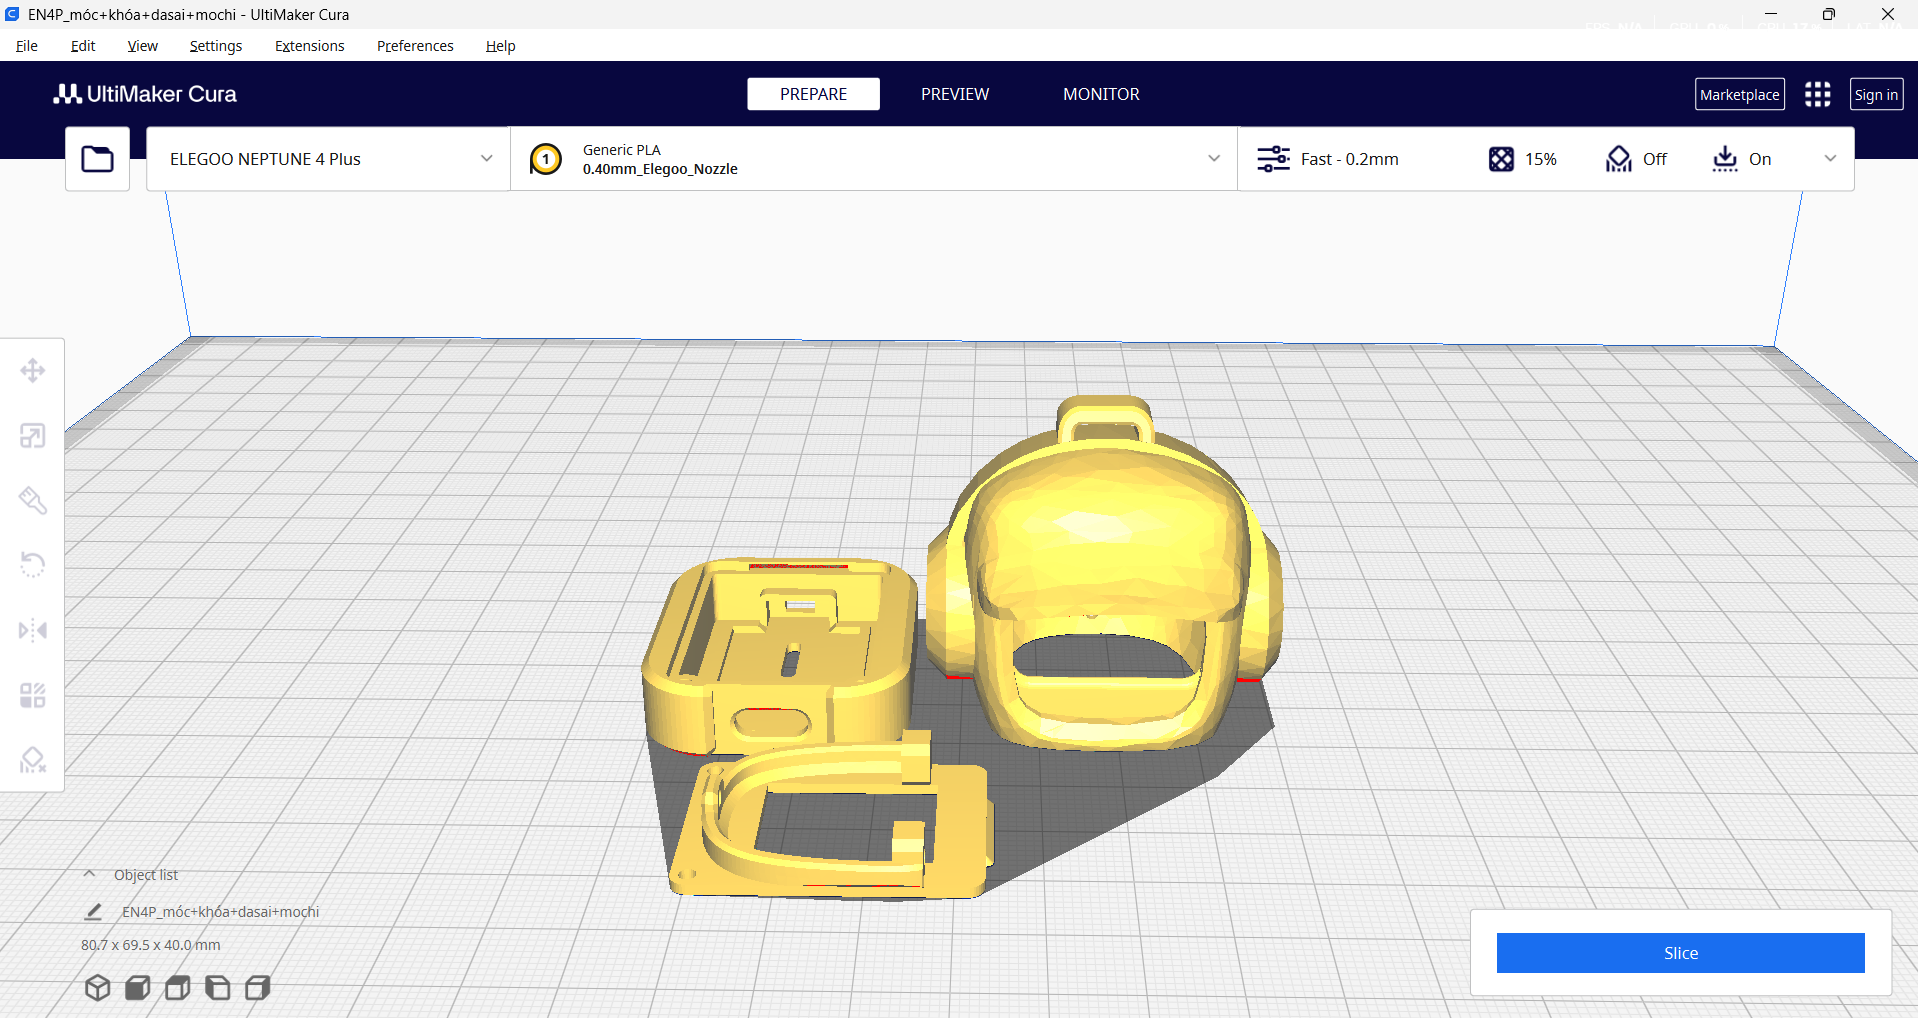Switch to the PREVIEW tab
Image resolution: width=1918 pixels, height=1018 pixels.
pos(953,93)
